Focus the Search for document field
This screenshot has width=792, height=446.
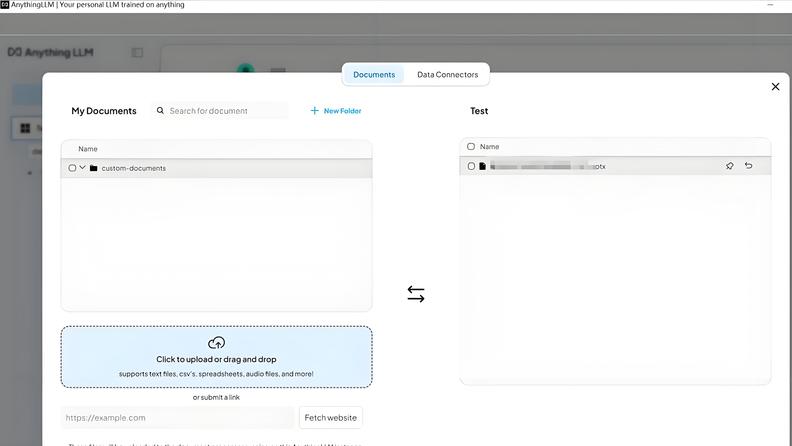pyautogui.click(x=225, y=111)
